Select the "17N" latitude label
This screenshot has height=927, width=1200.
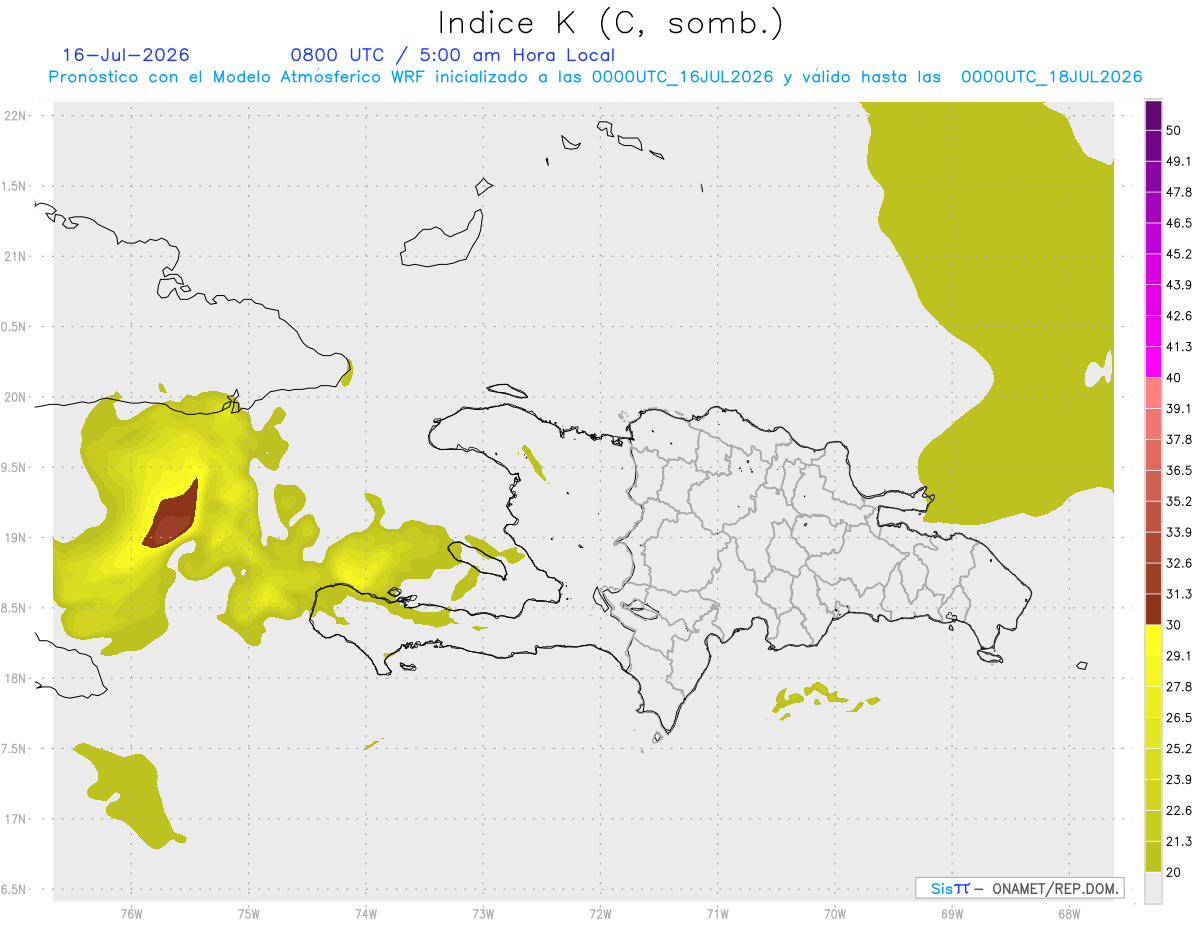coord(17,819)
